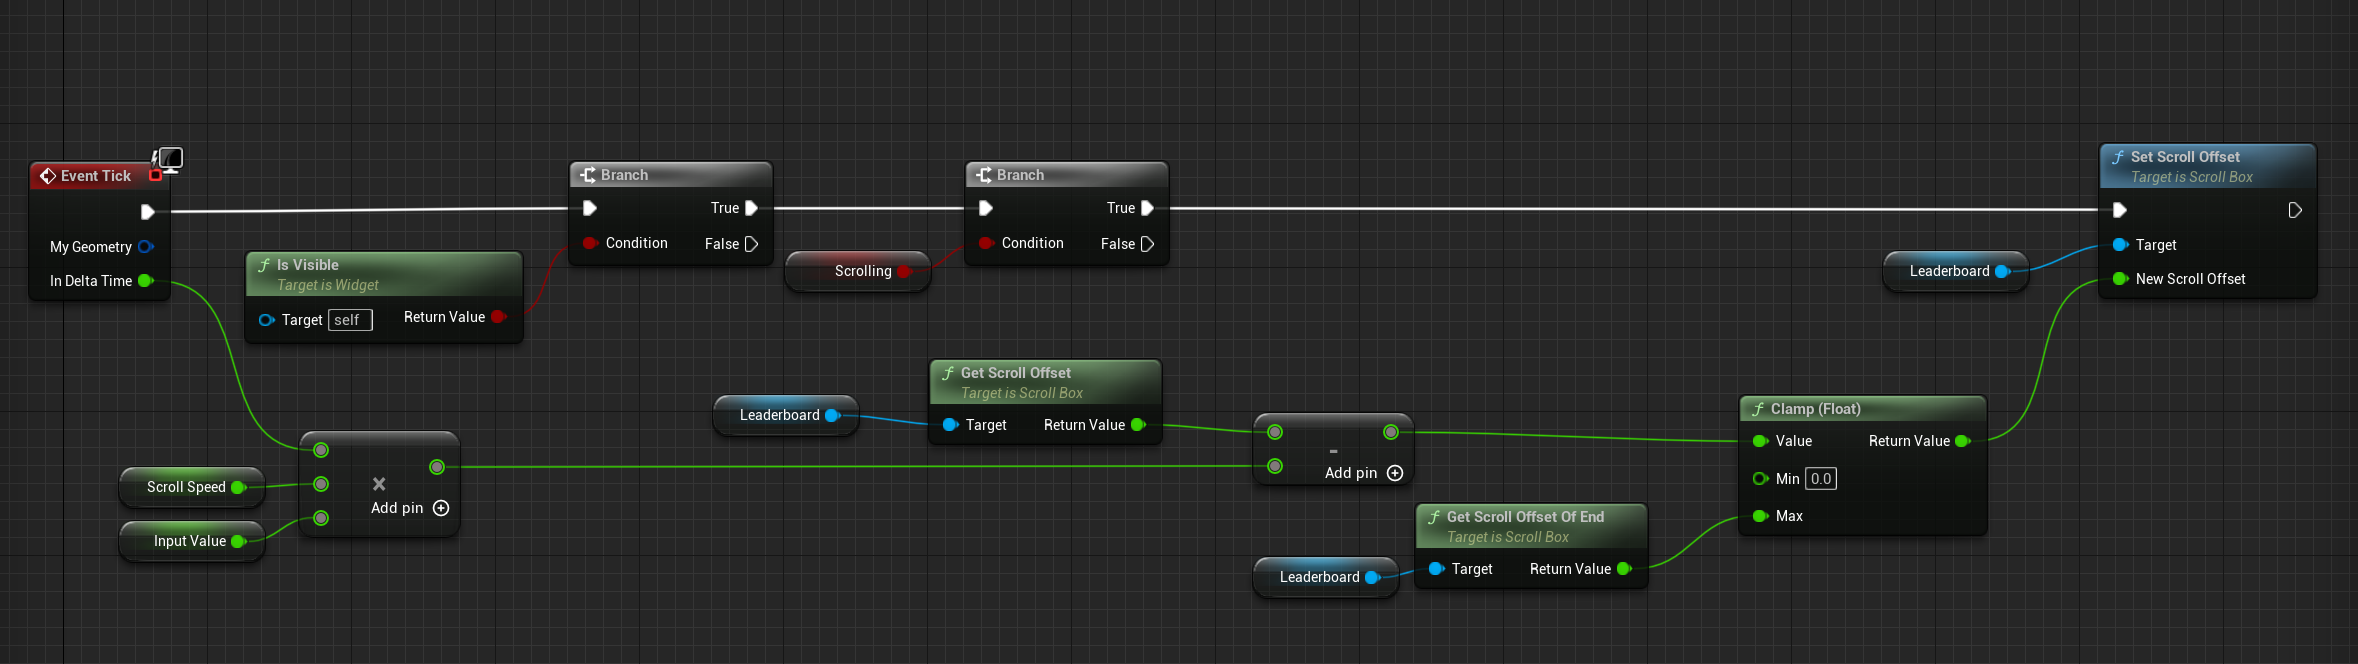This screenshot has width=2358, height=664.
Task: Click the Input Value variable output pin
Action: tap(238, 541)
